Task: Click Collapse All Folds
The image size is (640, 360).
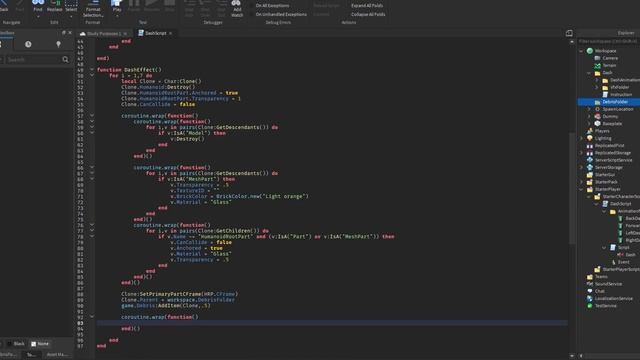Action: [368, 14]
